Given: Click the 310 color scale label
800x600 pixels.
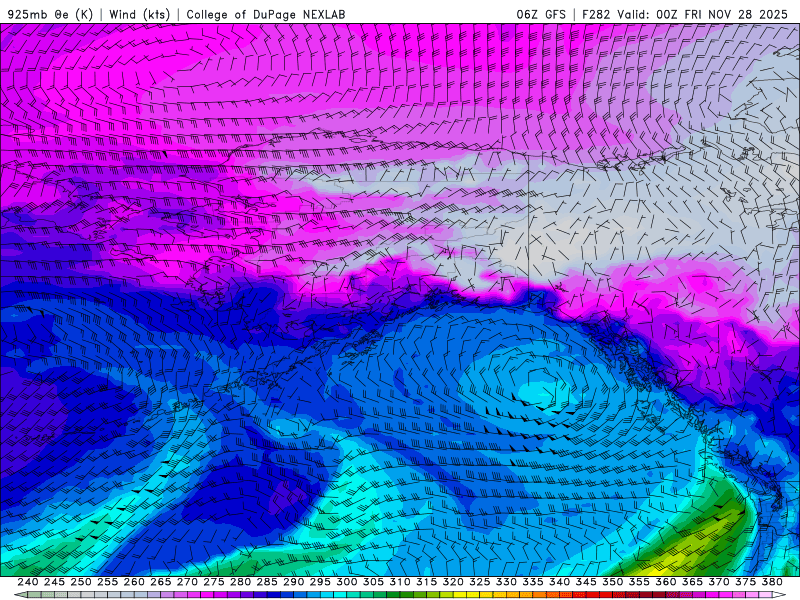Looking at the screenshot, I should point(399,582).
